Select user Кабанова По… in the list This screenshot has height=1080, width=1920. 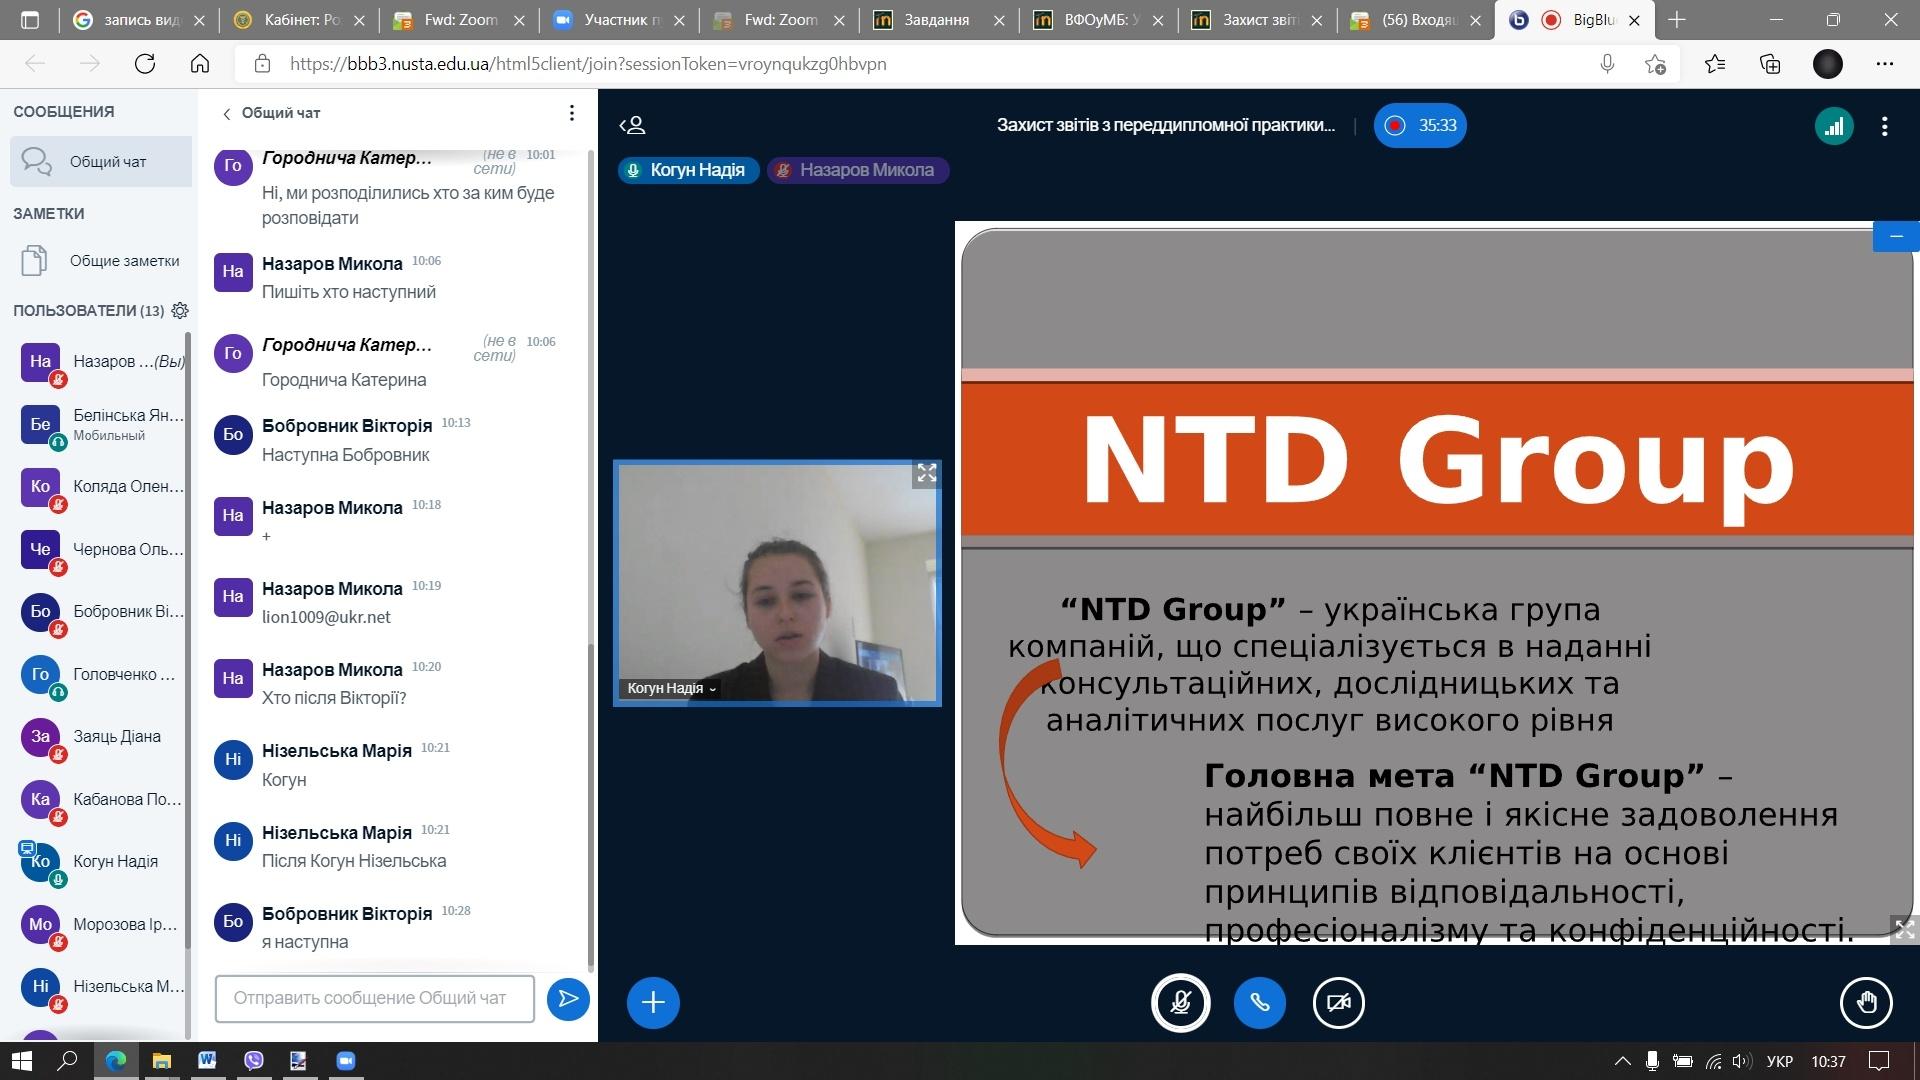pos(101,799)
